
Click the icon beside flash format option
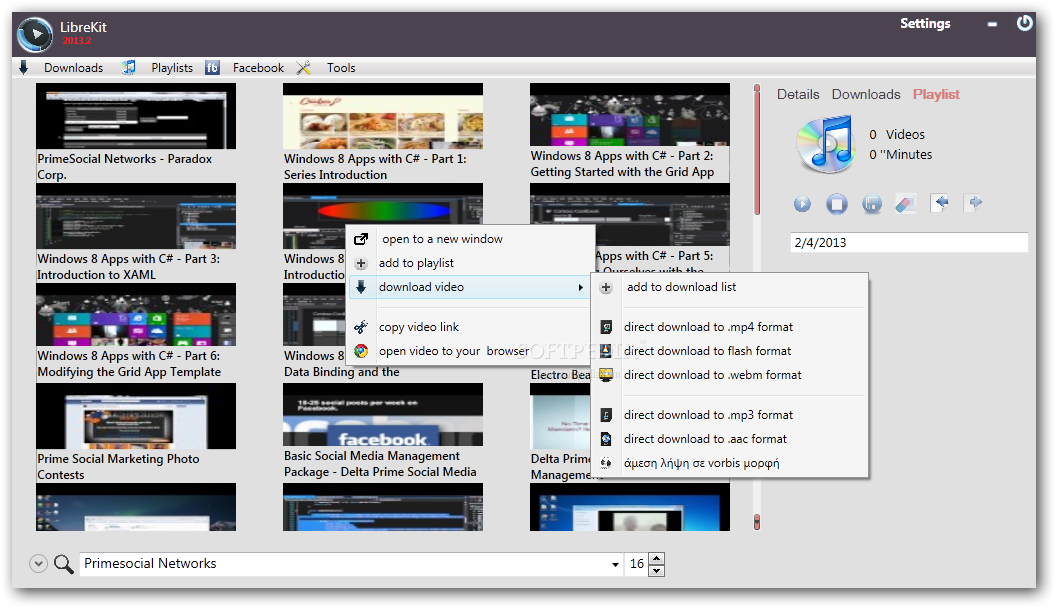tap(606, 351)
